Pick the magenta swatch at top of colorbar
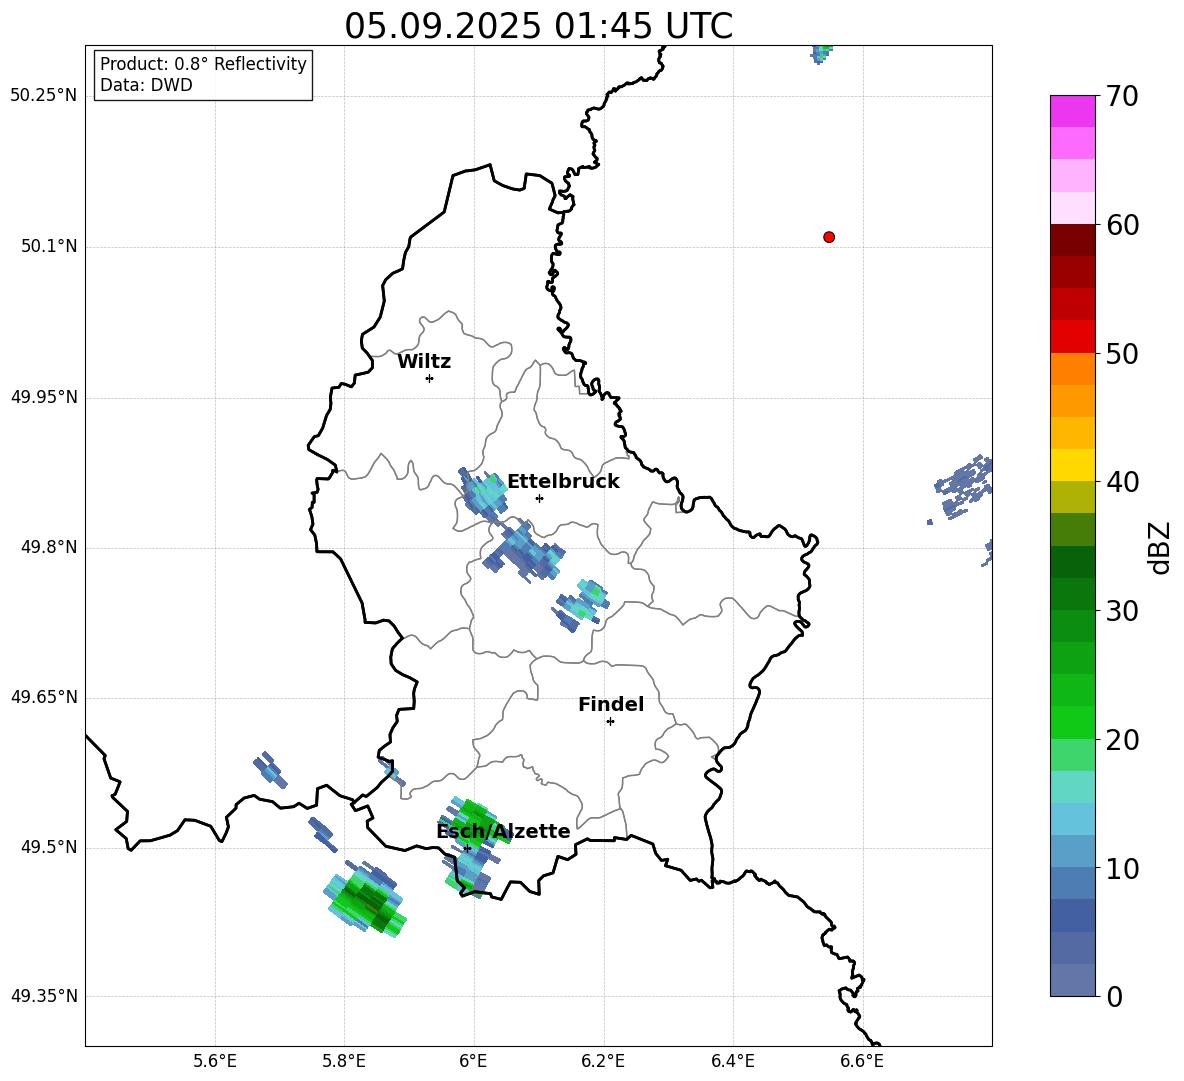1184x1081 pixels. pos(1072,111)
